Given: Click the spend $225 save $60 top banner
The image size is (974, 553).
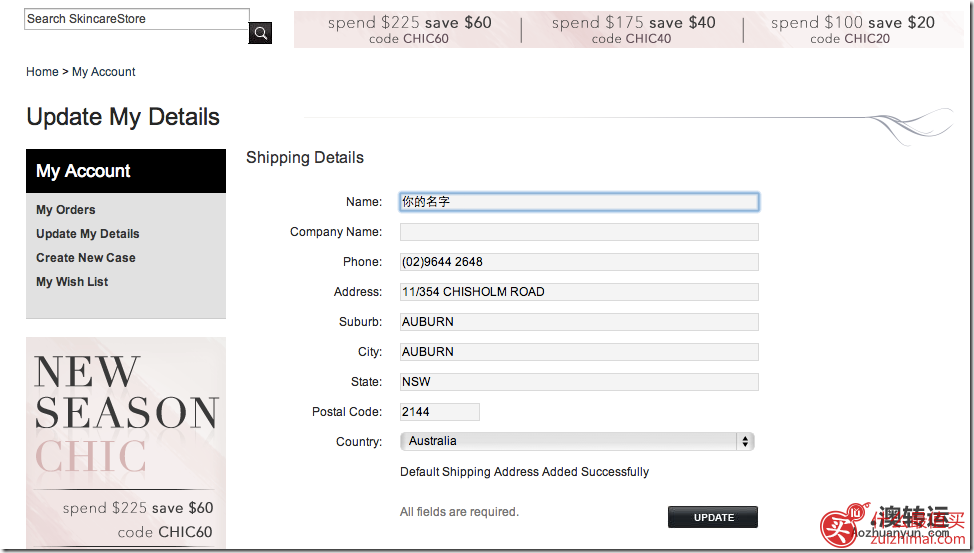Looking at the screenshot, I should coord(409,30).
